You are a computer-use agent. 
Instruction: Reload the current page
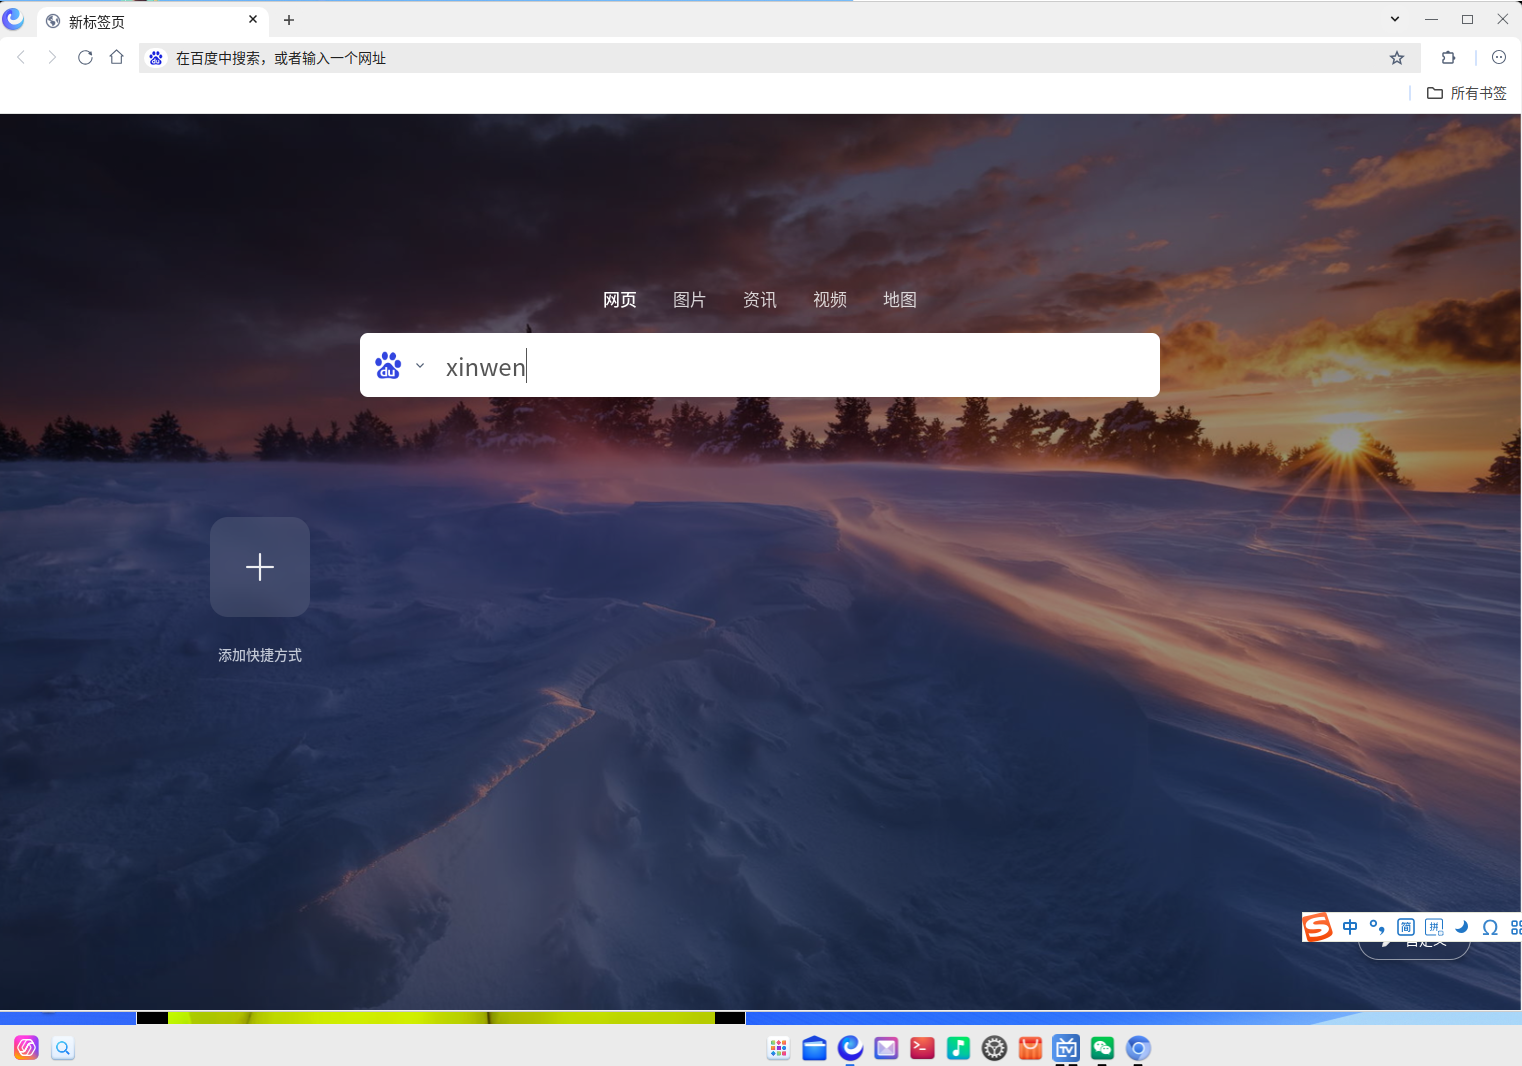point(85,58)
